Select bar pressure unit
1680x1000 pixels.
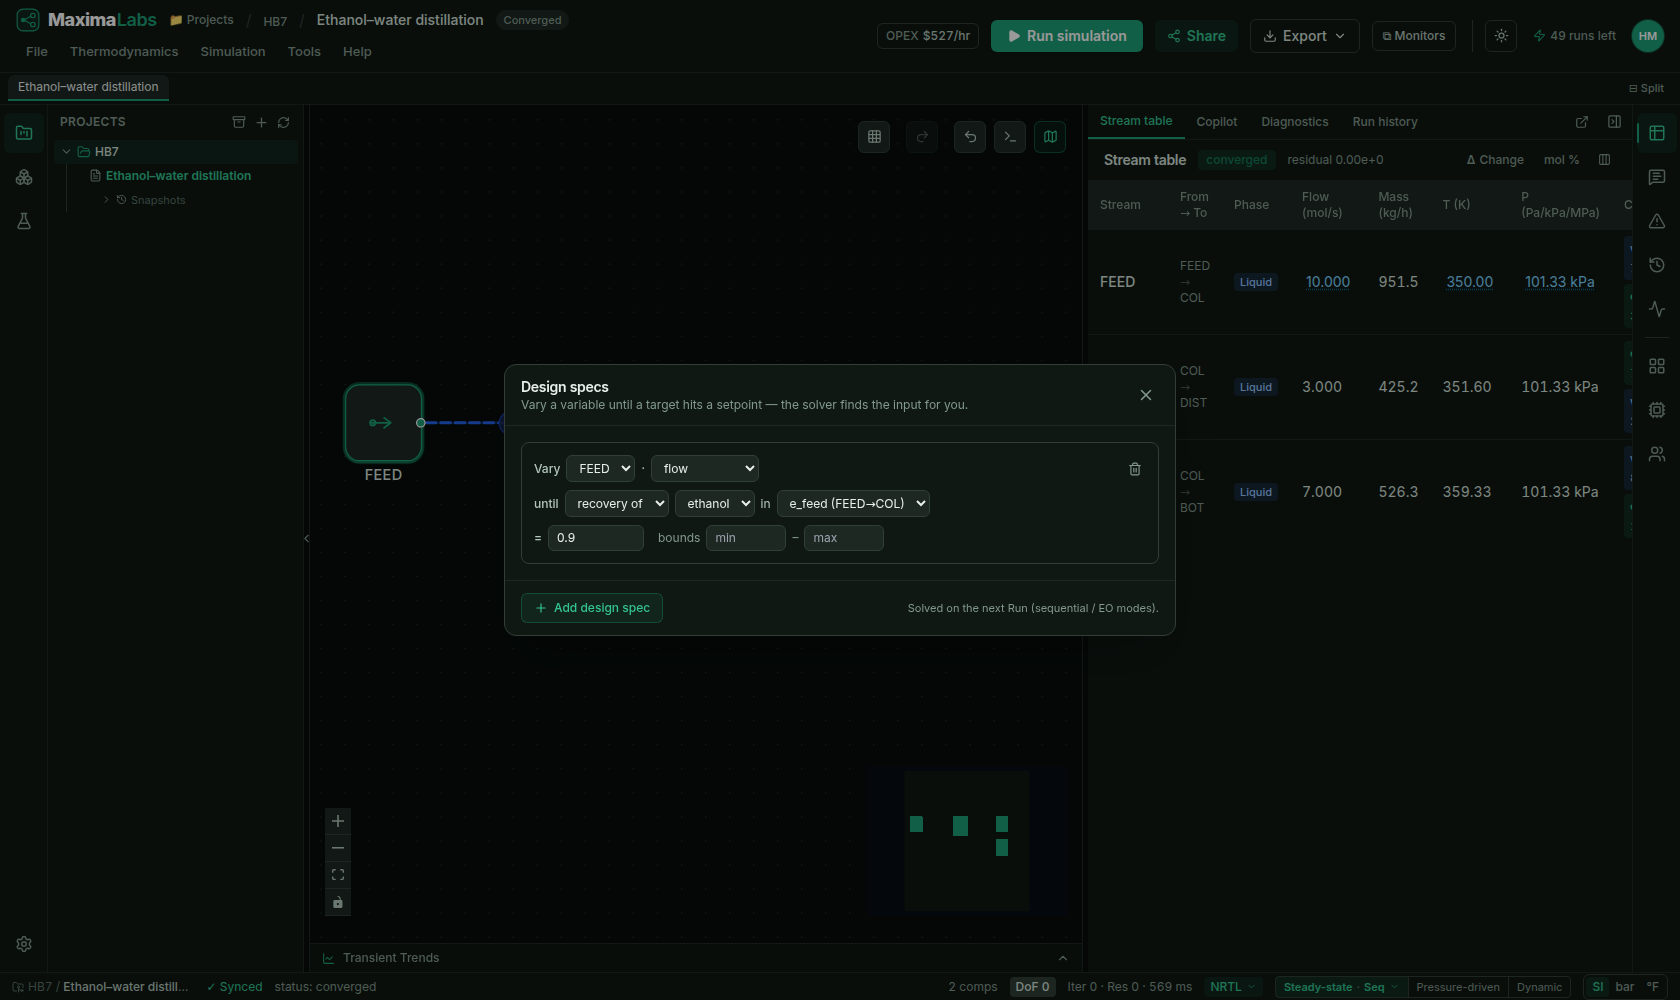pyautogui.click(x=1624, y=987)
